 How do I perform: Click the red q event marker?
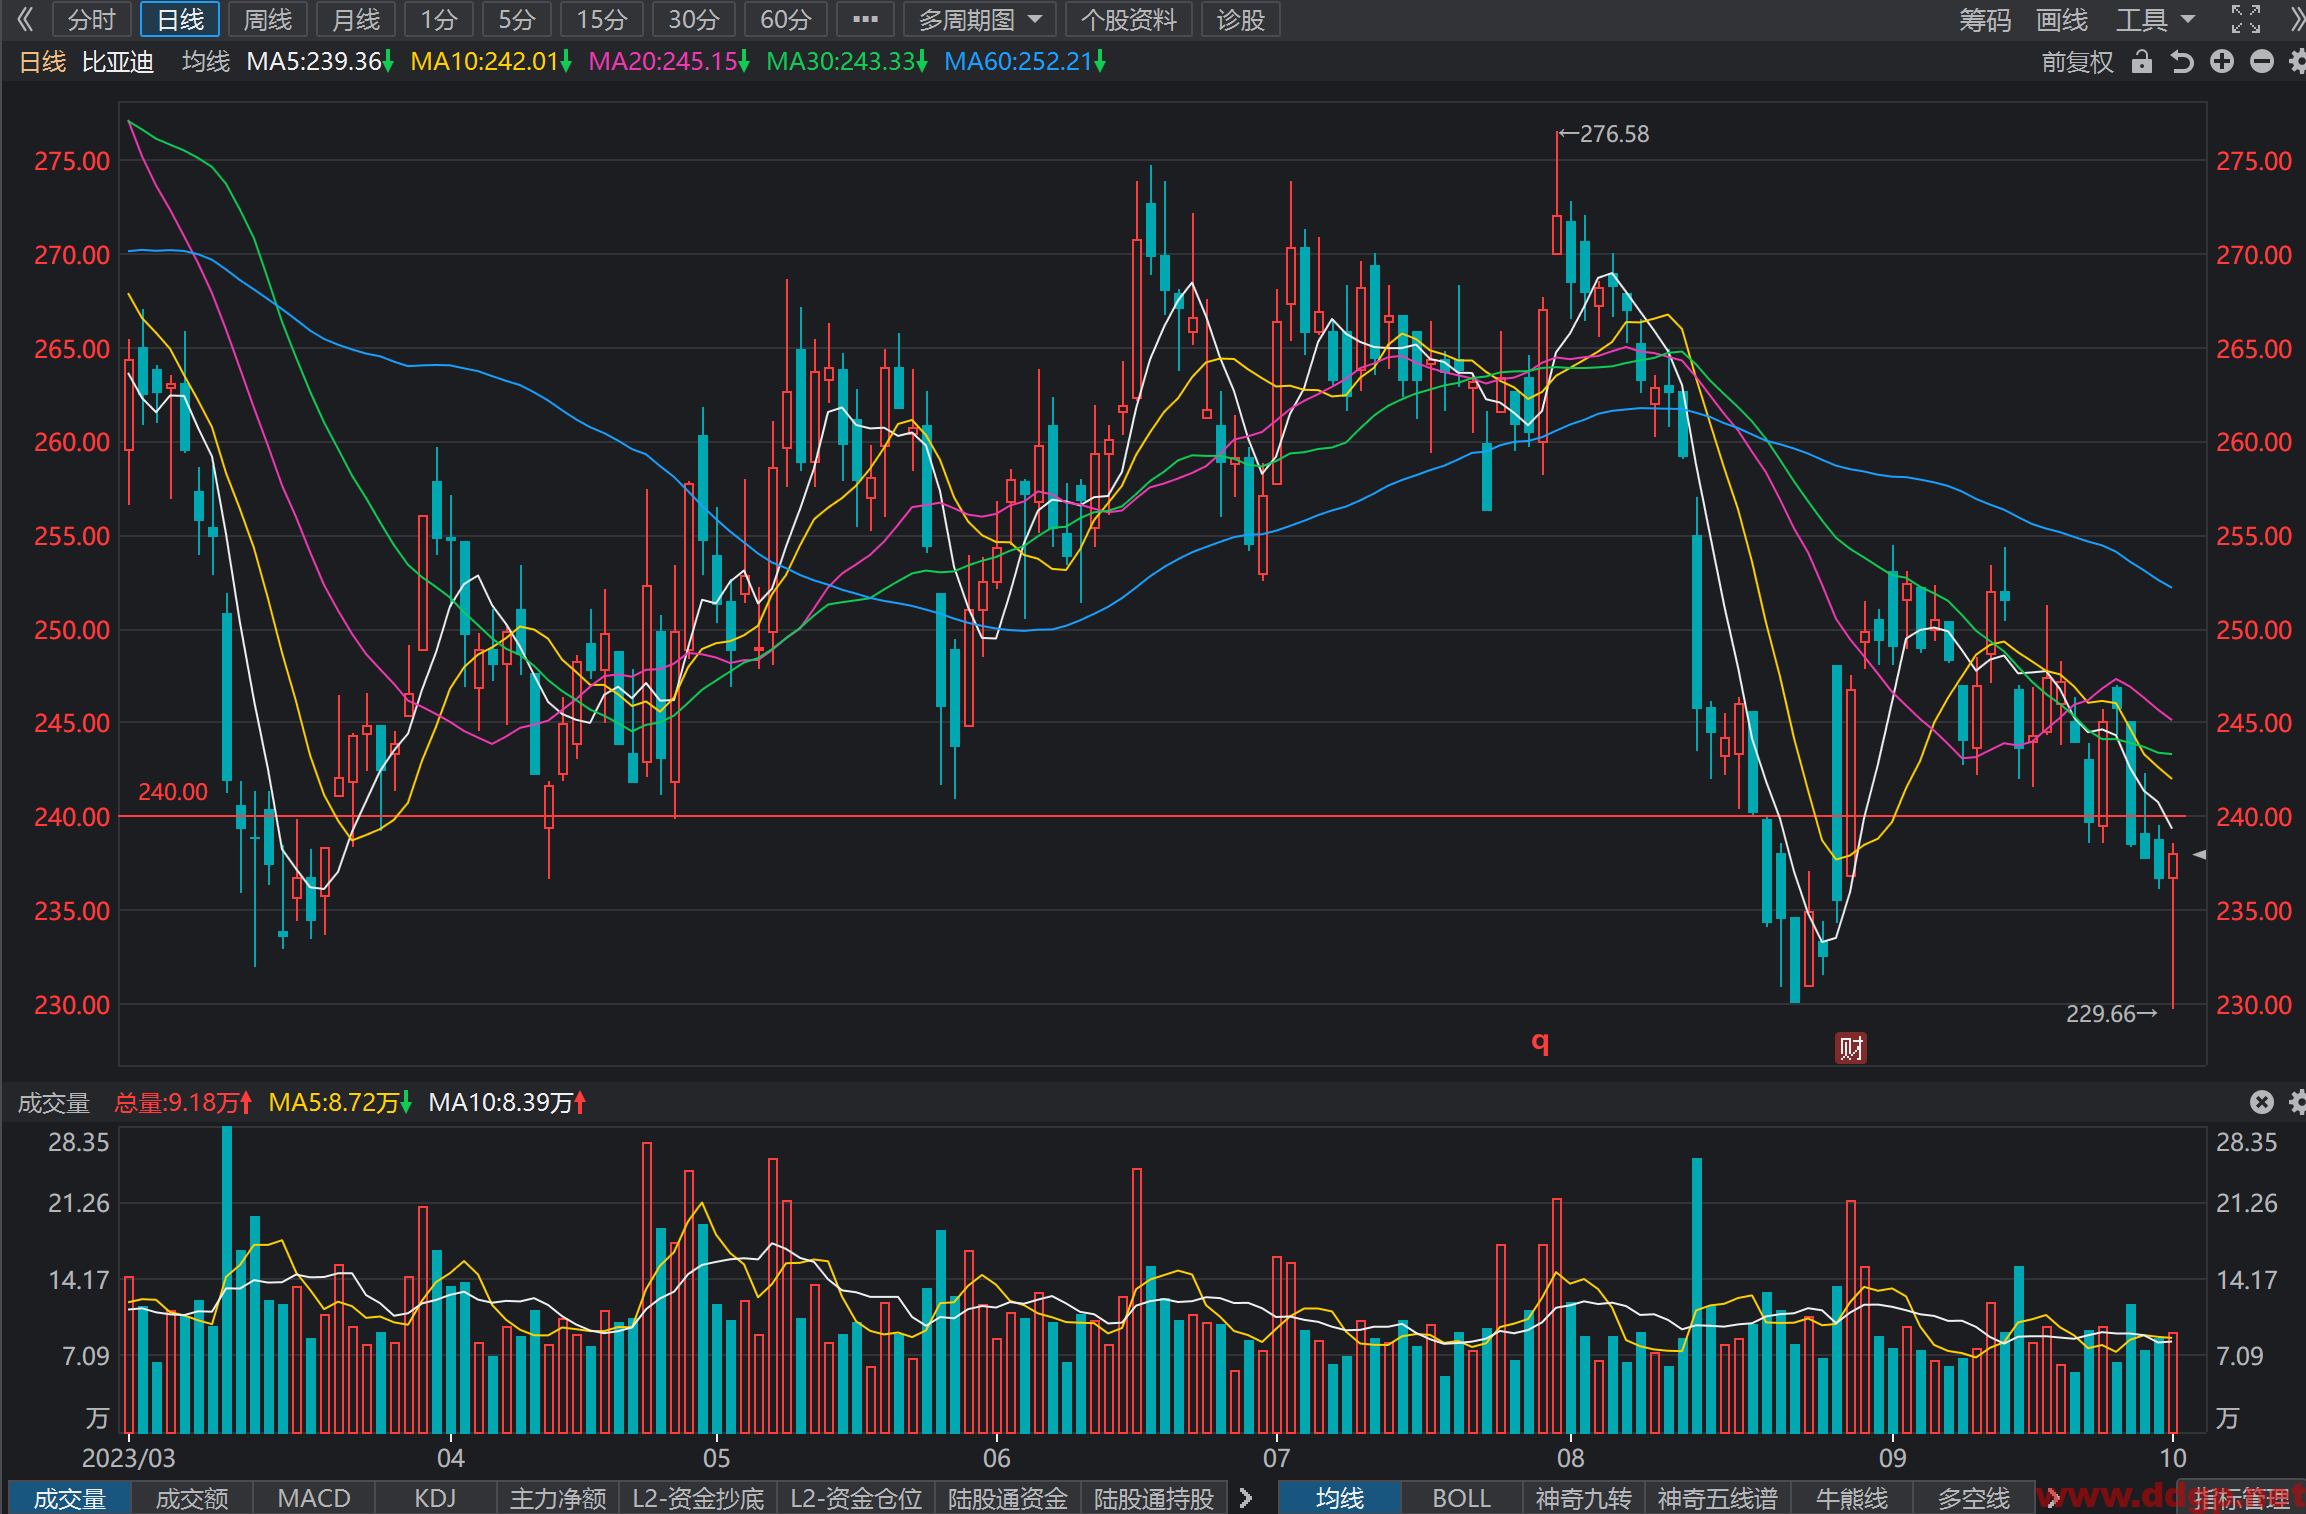click(1540, 1042)
